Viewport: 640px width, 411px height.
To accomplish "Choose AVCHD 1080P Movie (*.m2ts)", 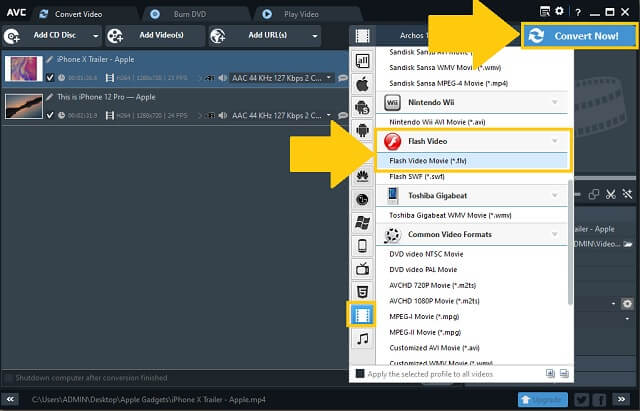I will pos(471,301).
